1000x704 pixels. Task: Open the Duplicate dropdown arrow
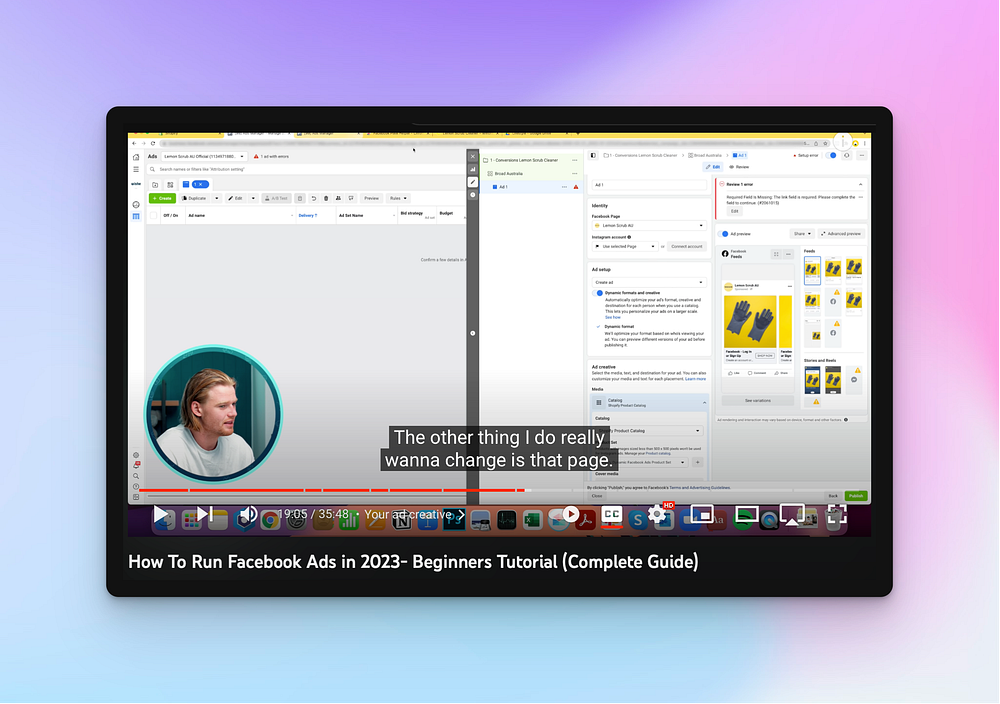(217, 198)
